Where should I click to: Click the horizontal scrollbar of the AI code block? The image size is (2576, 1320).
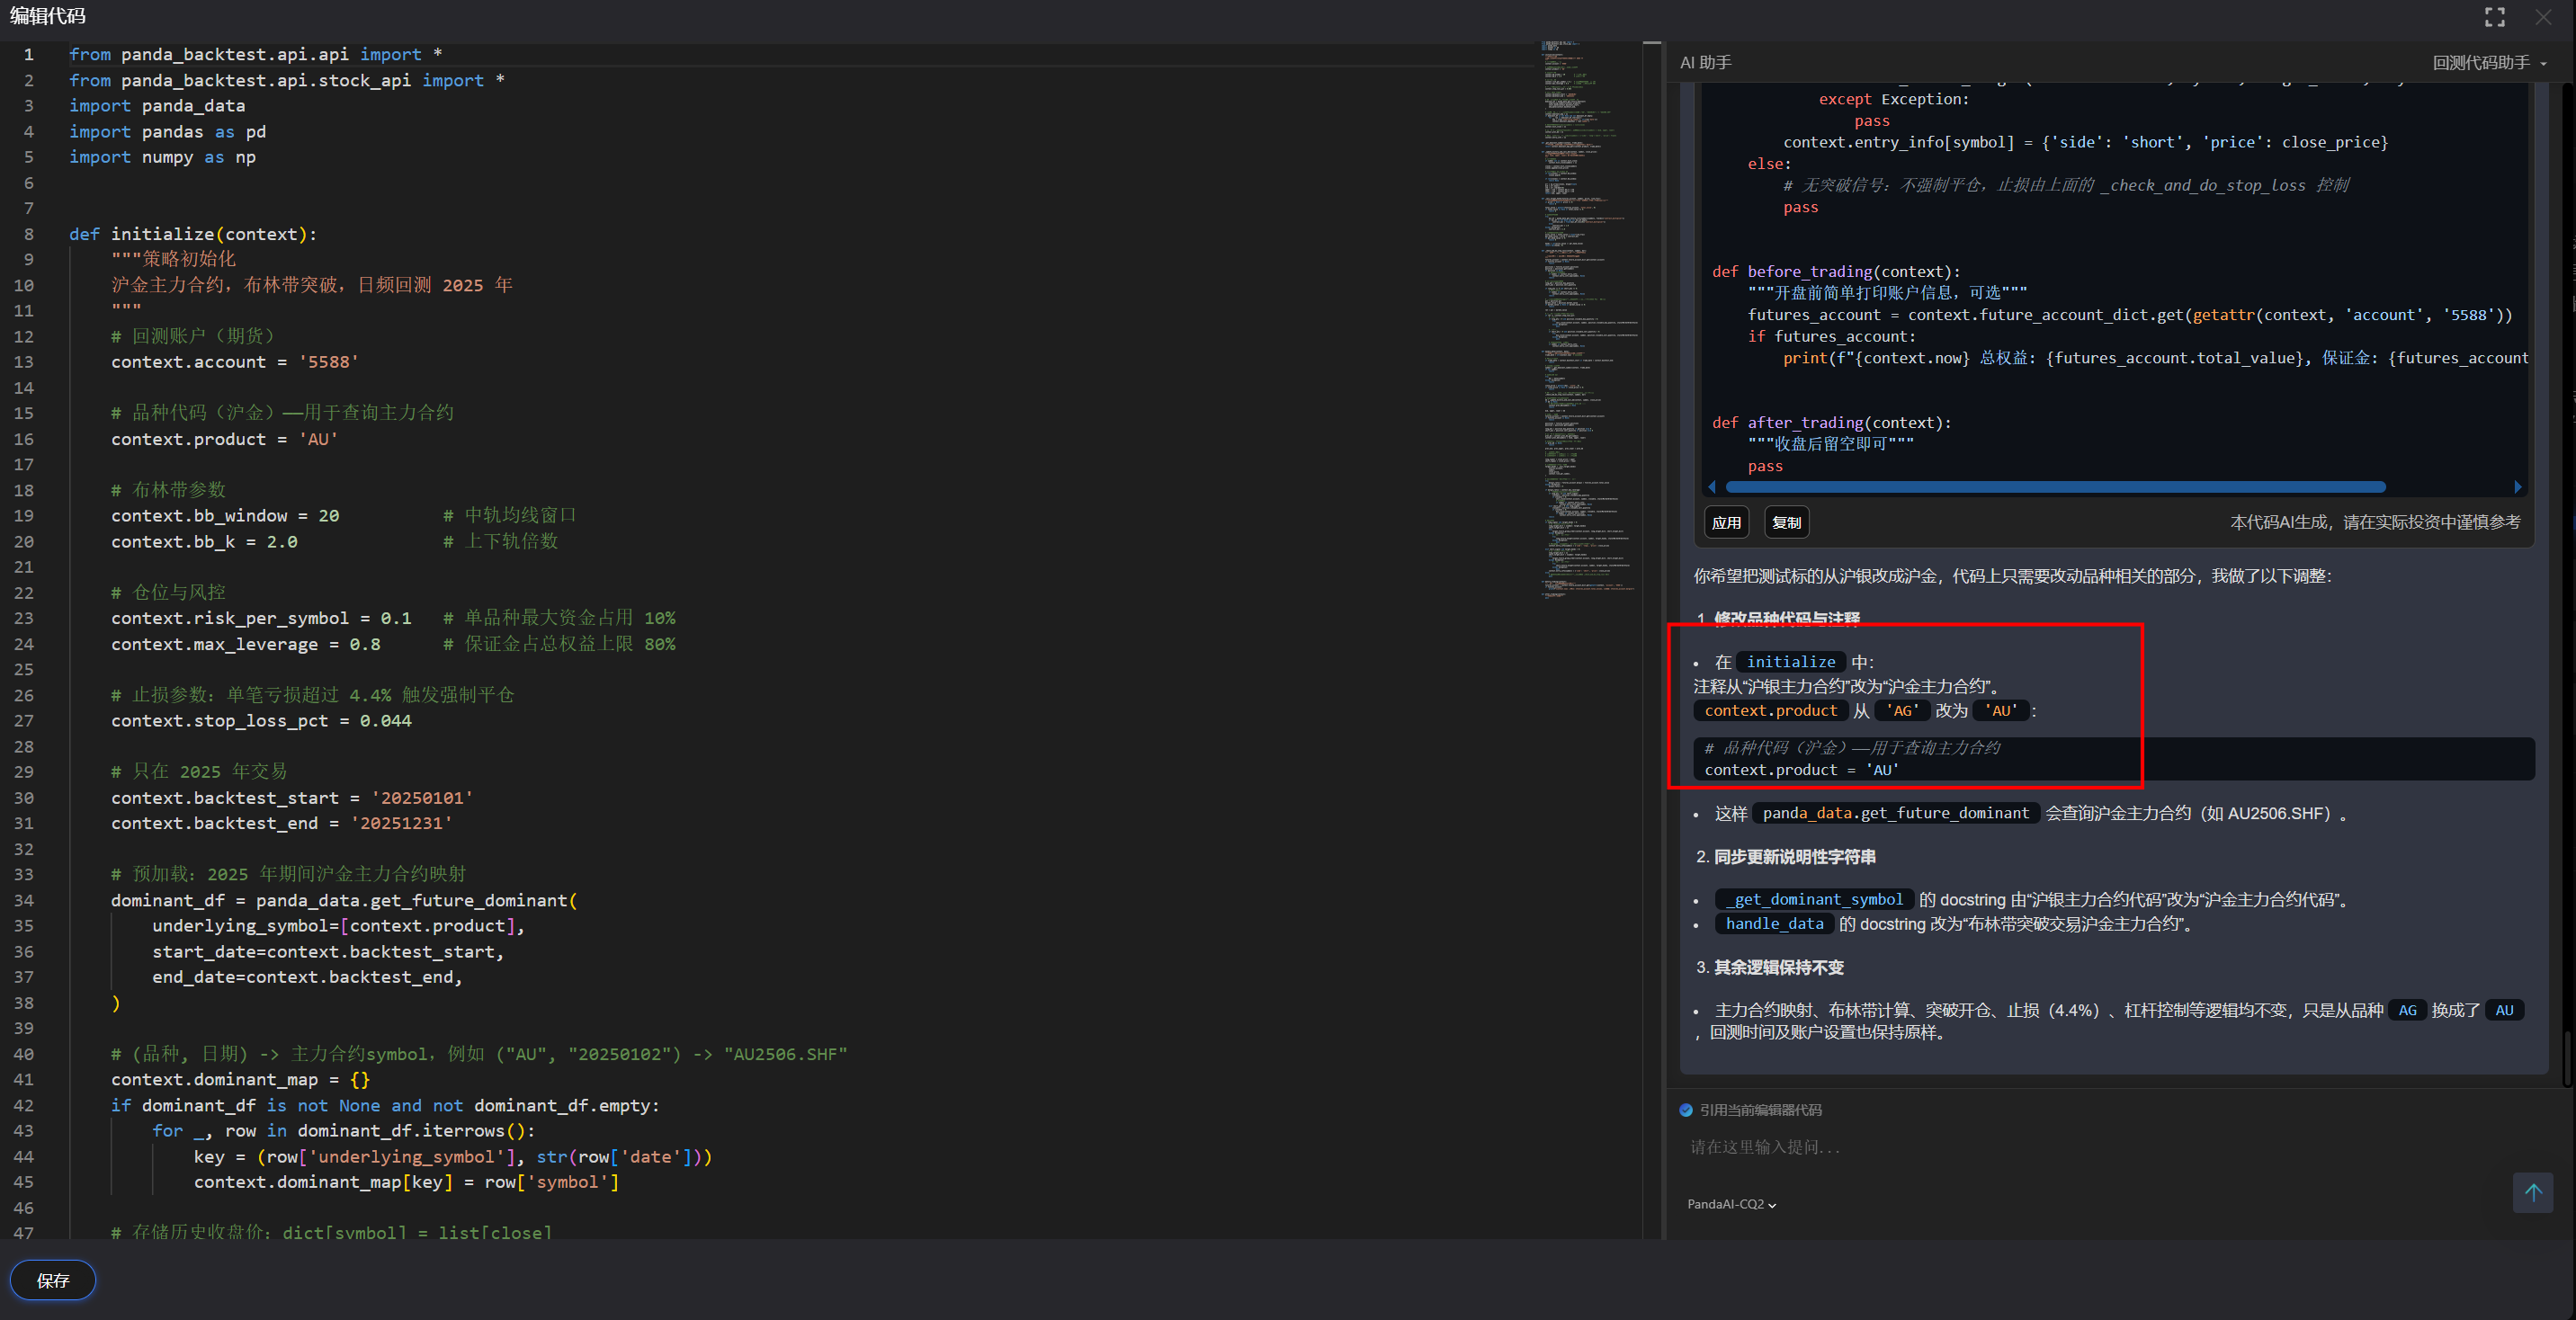pyautogui.click(x=2055, y=487)
